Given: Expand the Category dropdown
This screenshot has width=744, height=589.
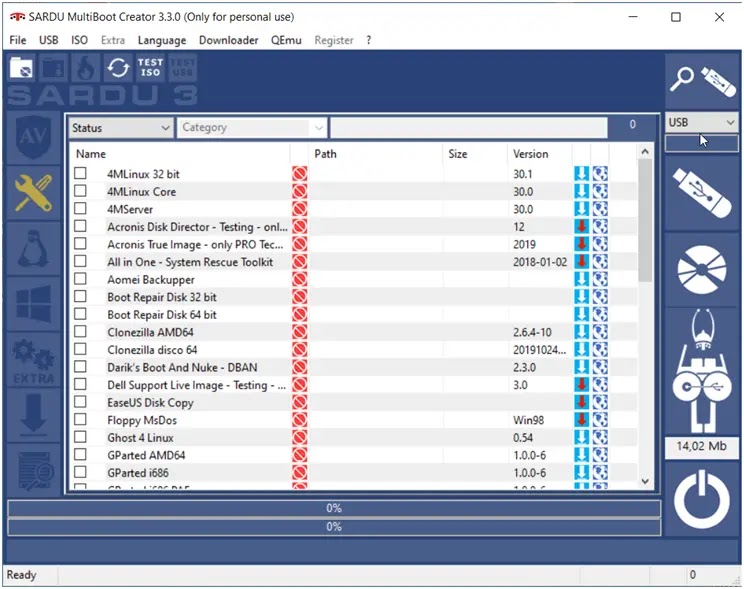Looking at the screenshot, I should (251, 128).
